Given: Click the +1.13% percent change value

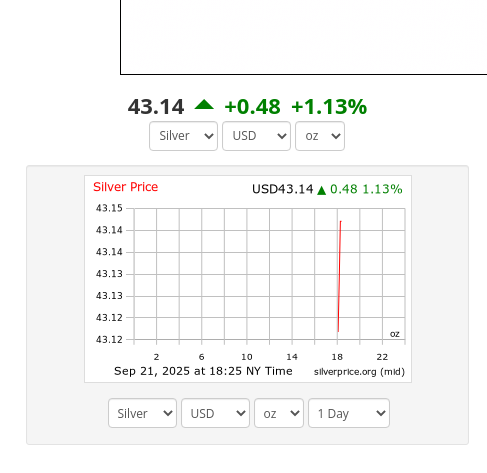Looking at the screenshot, I should tap(329, 107).
